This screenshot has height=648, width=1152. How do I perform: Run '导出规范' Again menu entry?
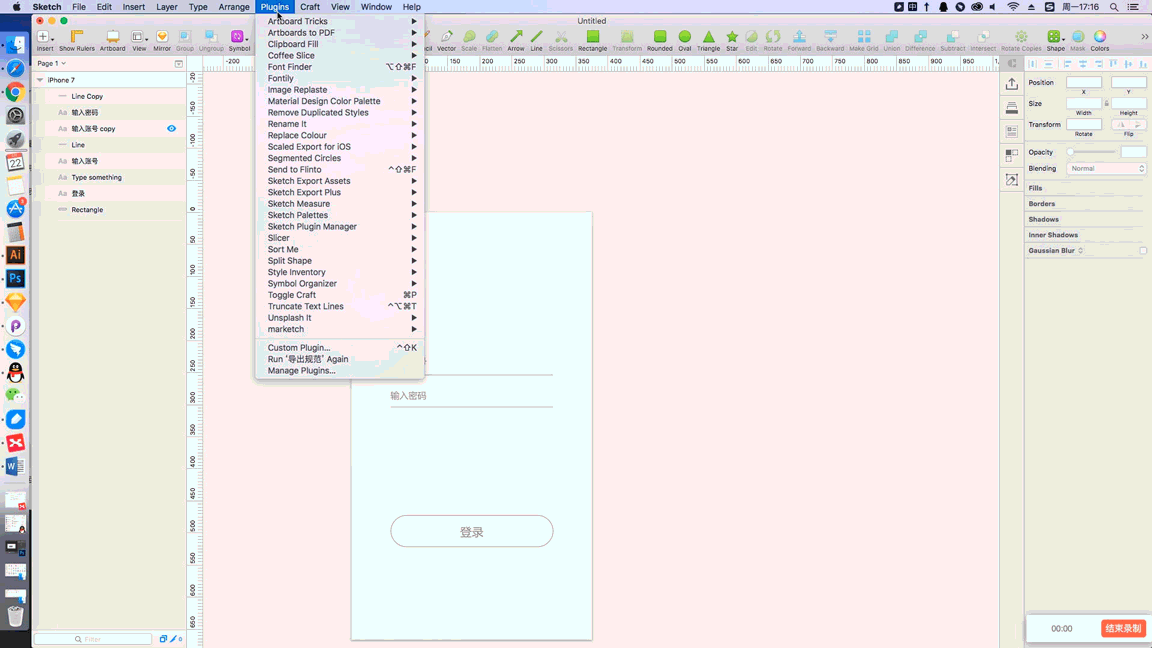pyautogui.click(x=339, y=359)
